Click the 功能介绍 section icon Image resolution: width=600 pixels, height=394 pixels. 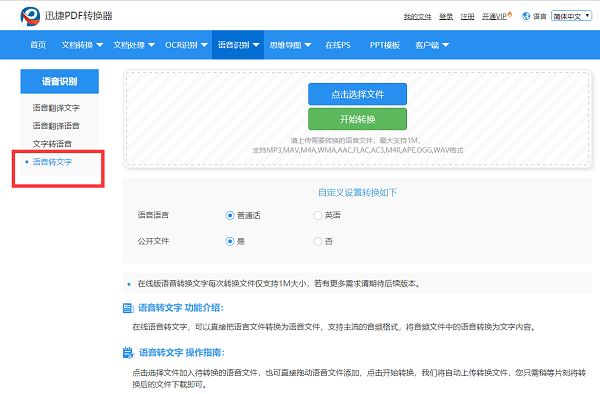click(128, 308)
